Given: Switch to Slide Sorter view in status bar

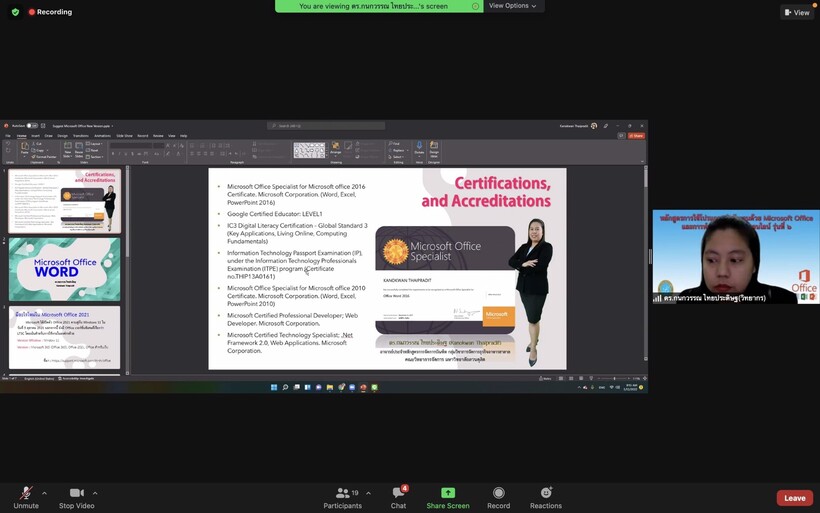Looking at the screenshot, I should [571, 379].
